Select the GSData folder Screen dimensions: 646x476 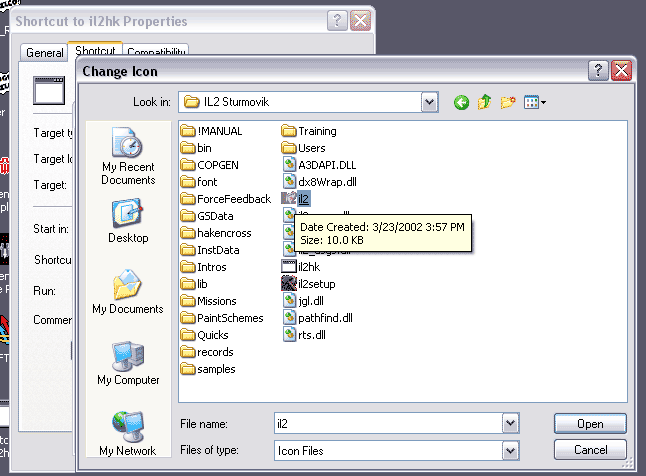[207, 216]
